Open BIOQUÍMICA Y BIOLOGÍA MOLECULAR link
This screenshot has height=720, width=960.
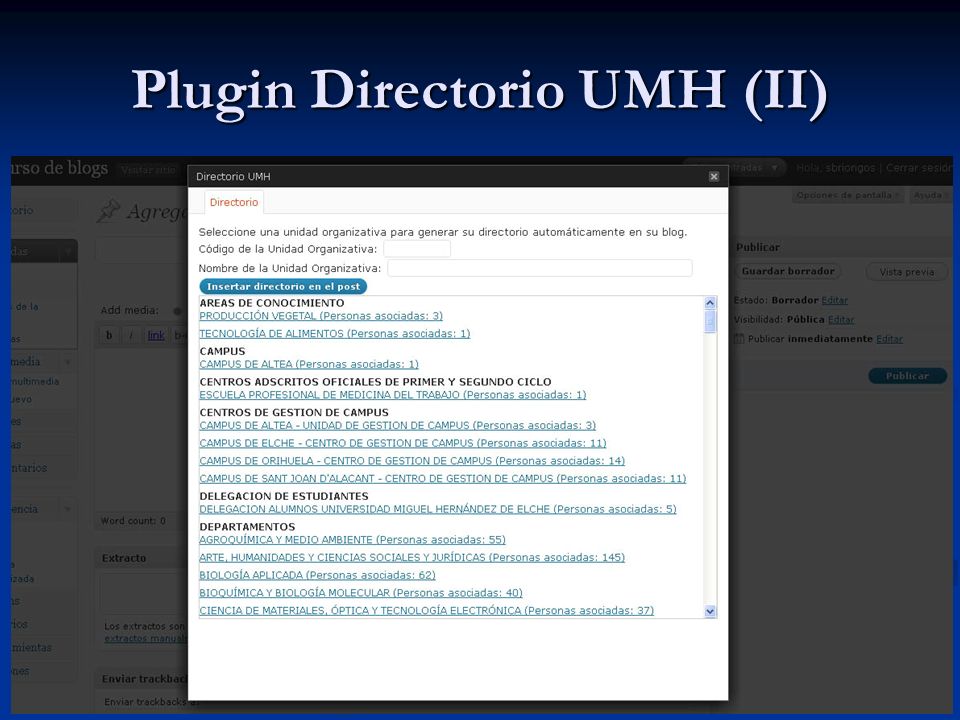coord(361,593)
